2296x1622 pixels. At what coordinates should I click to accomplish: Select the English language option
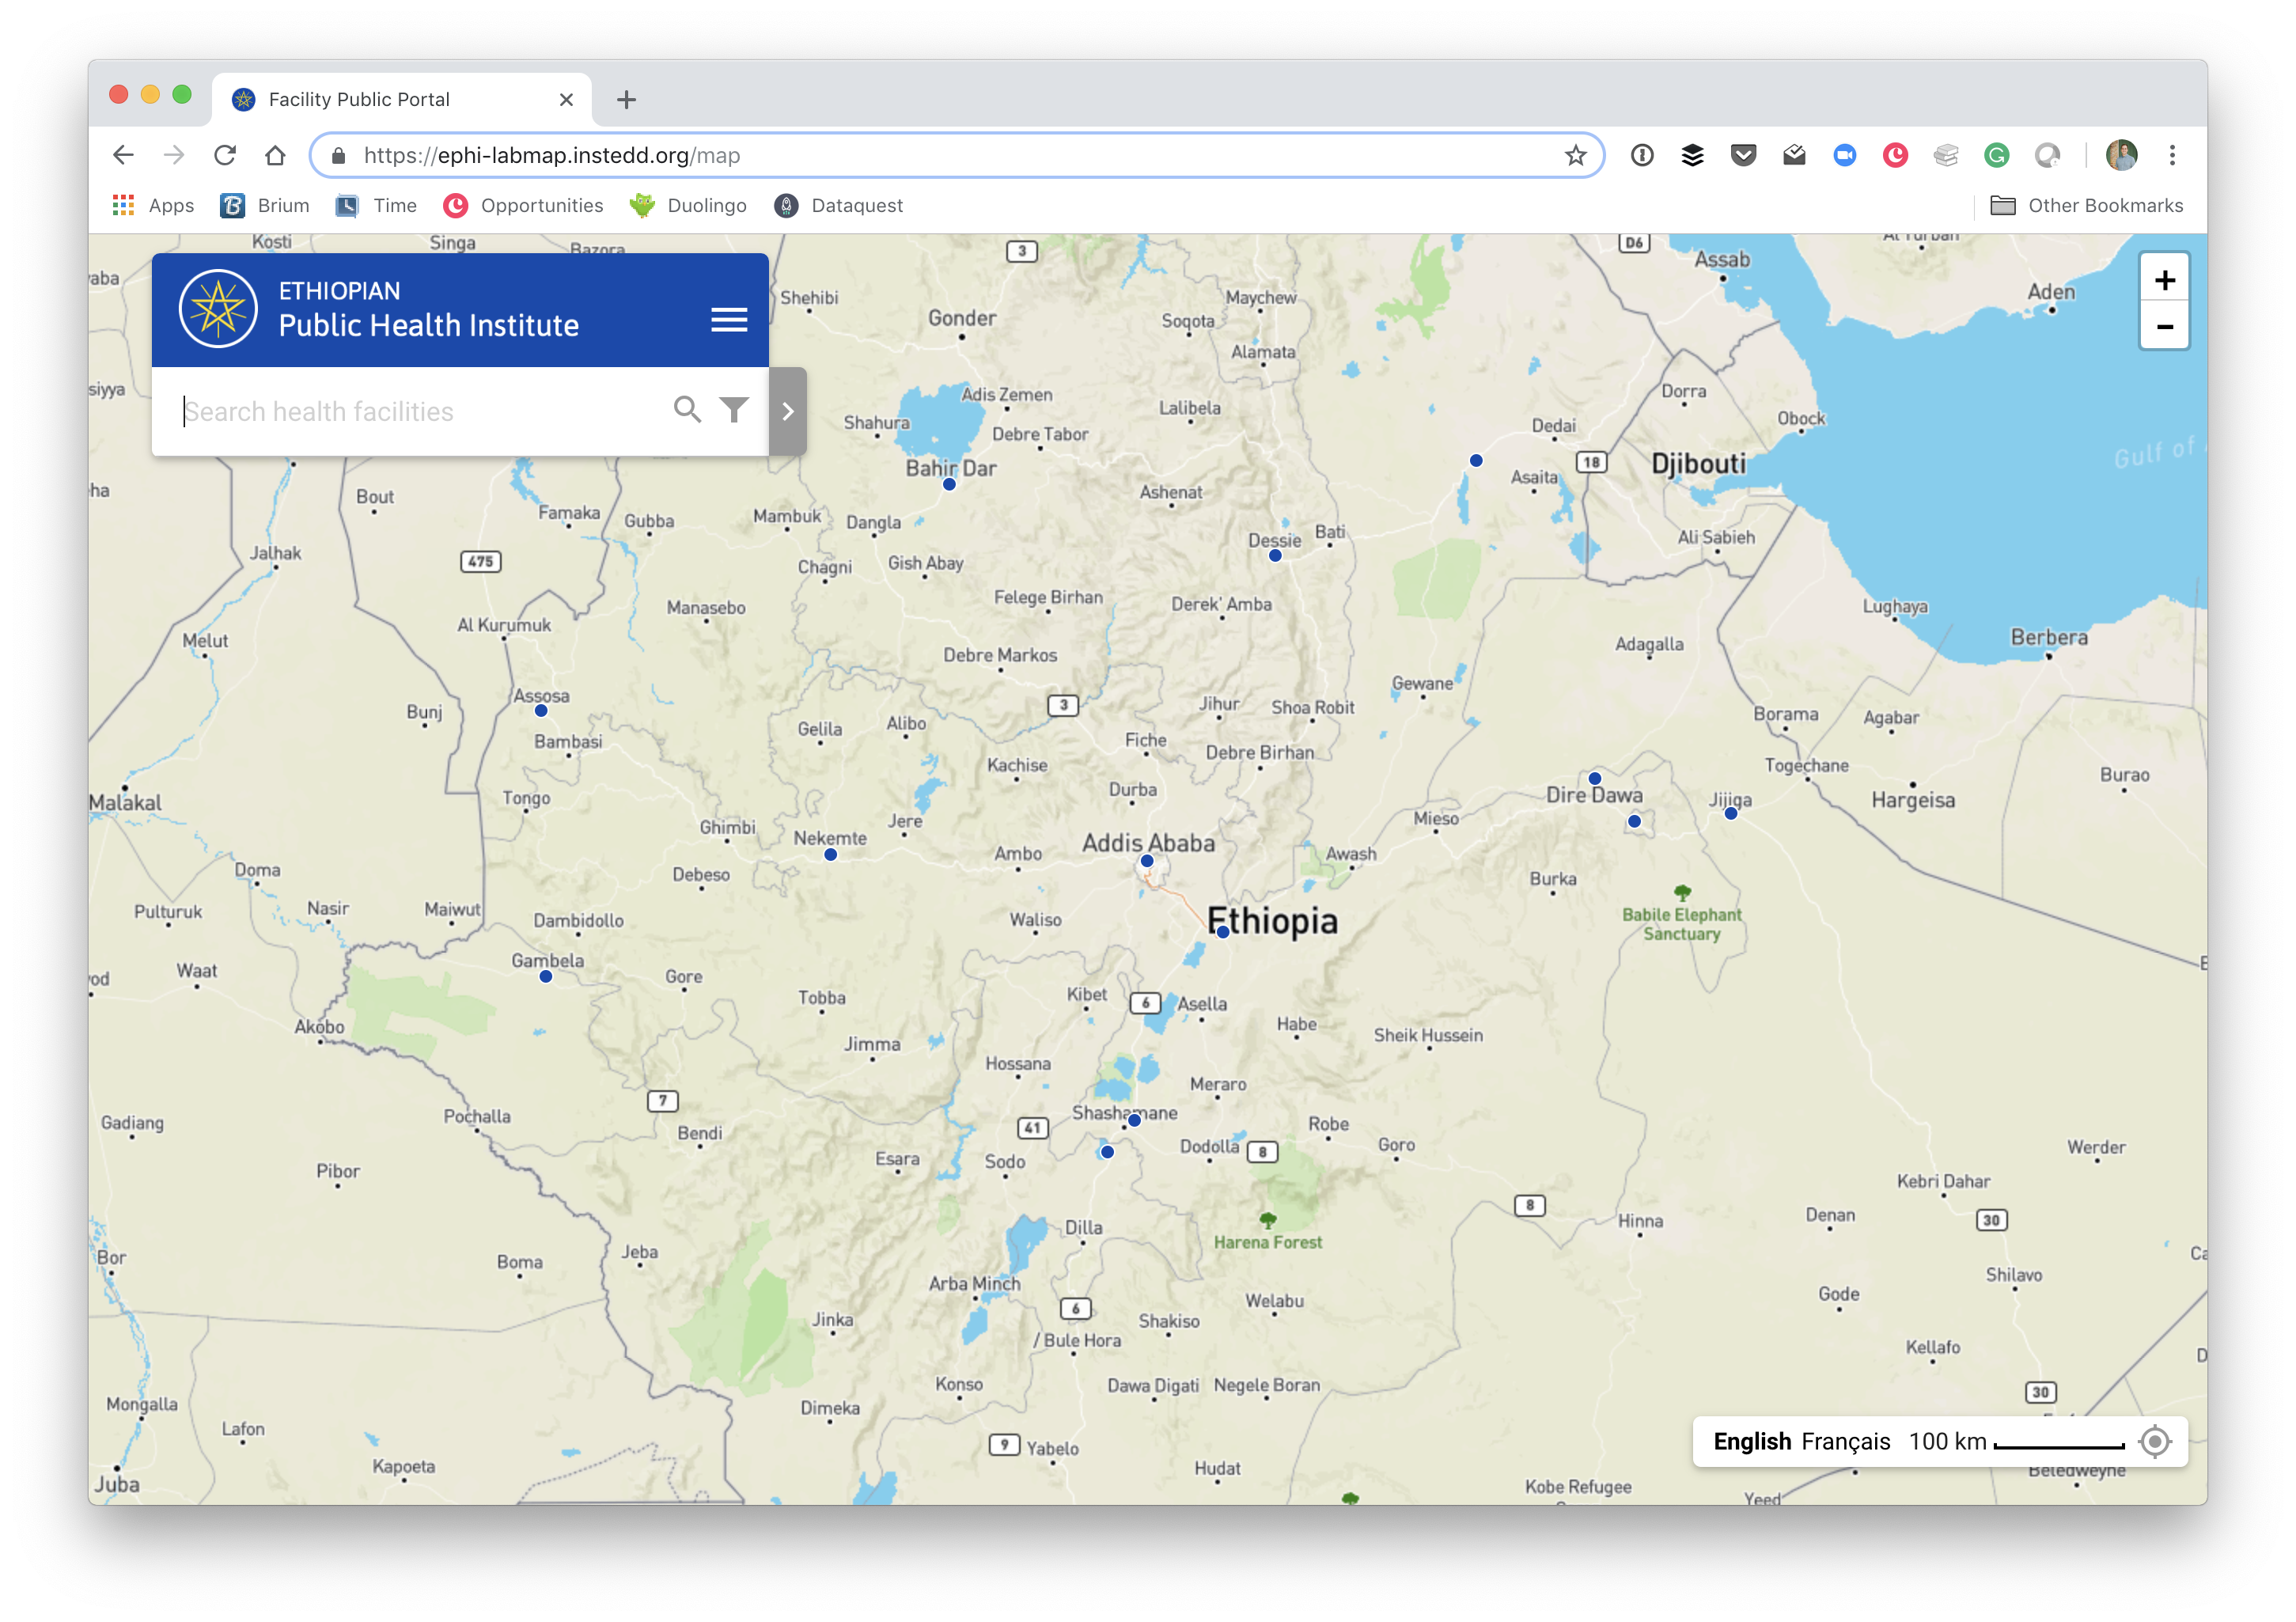1751,1441
